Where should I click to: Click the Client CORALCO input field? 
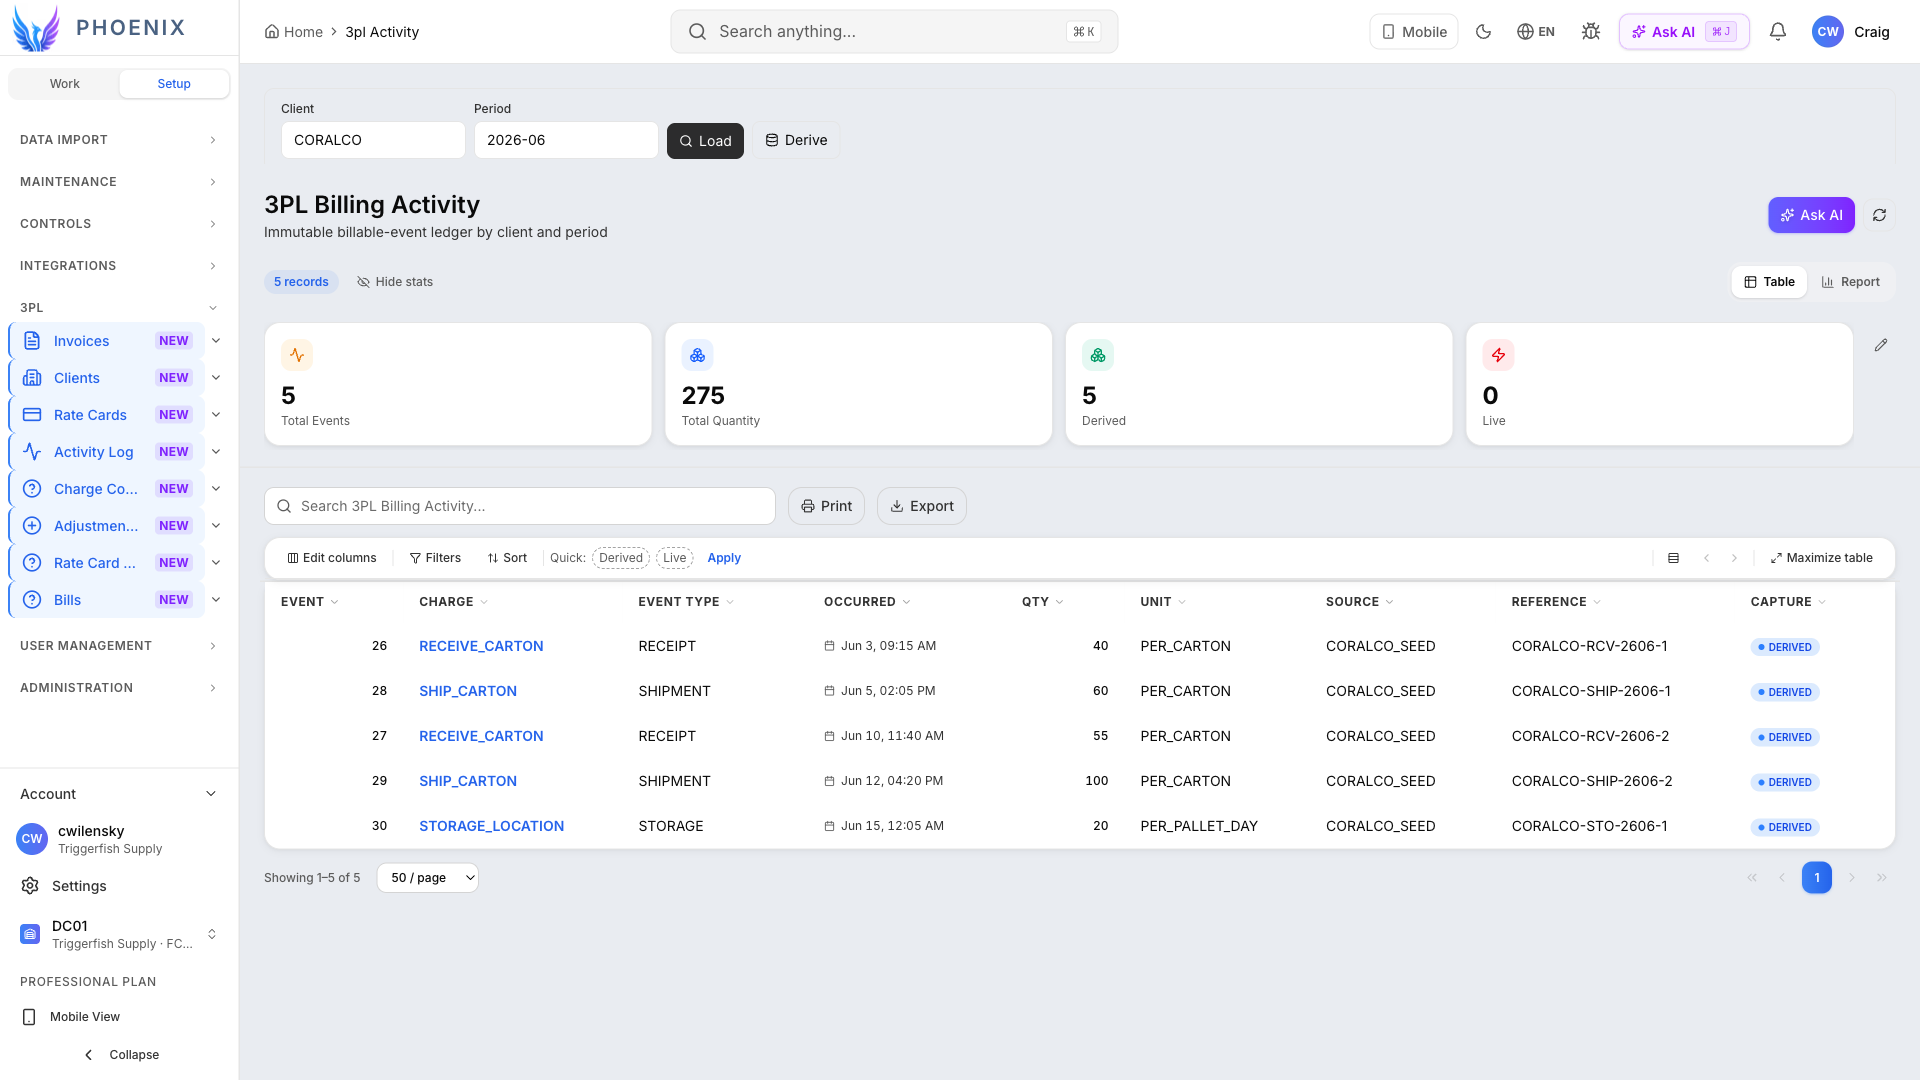pos(373,141)
